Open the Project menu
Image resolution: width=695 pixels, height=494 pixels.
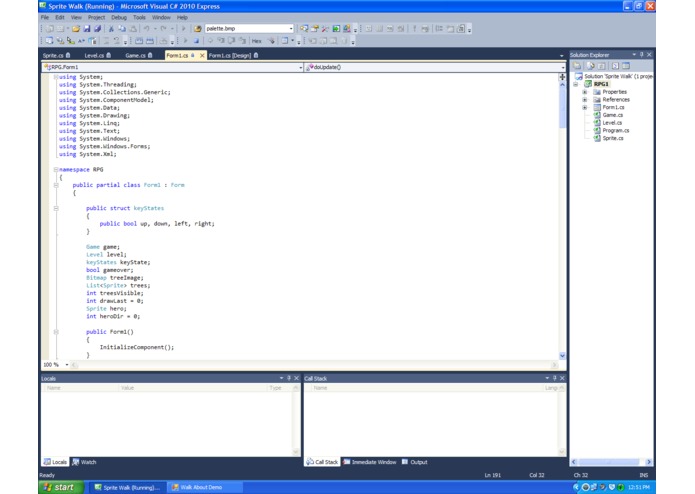pyautogui.click(x=96, y=17)
